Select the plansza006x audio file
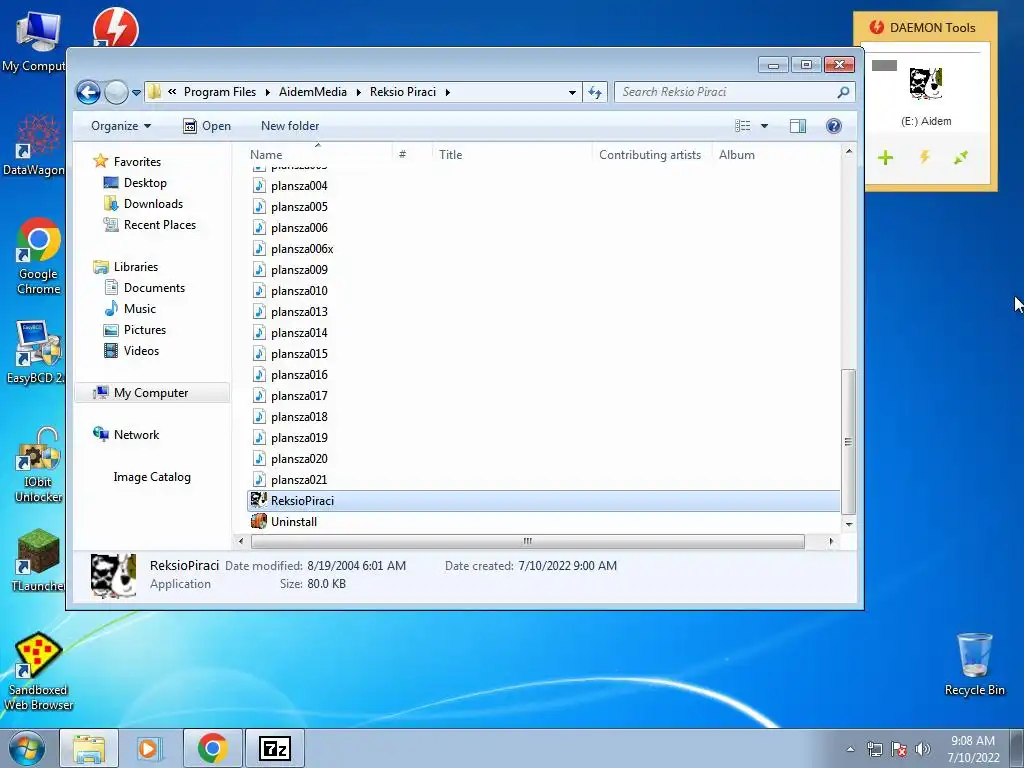 (302, 249)
